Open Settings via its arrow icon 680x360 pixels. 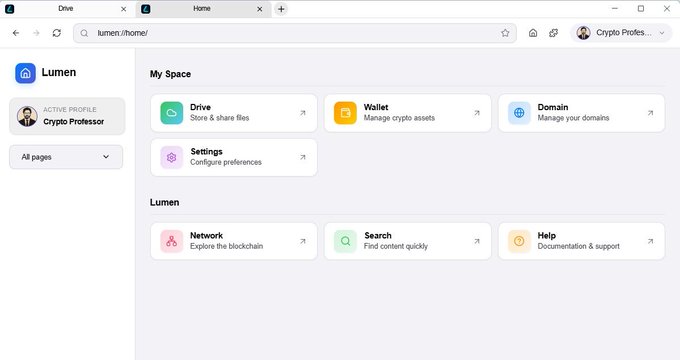point(303,157)
